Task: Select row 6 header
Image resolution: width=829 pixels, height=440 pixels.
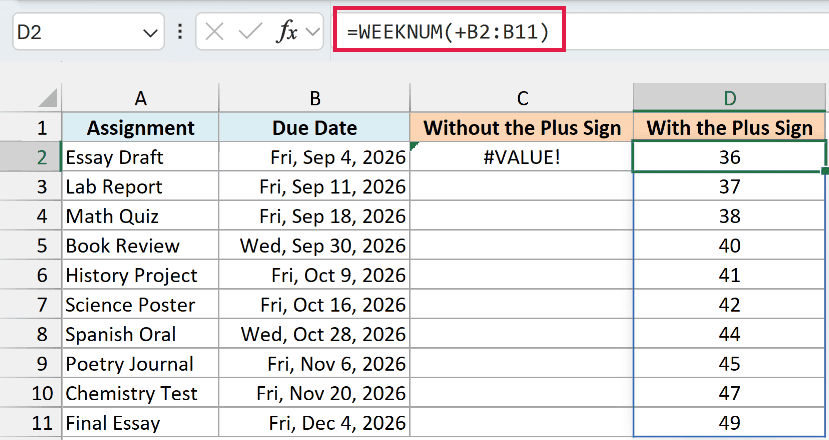Action: click(31, 276)
